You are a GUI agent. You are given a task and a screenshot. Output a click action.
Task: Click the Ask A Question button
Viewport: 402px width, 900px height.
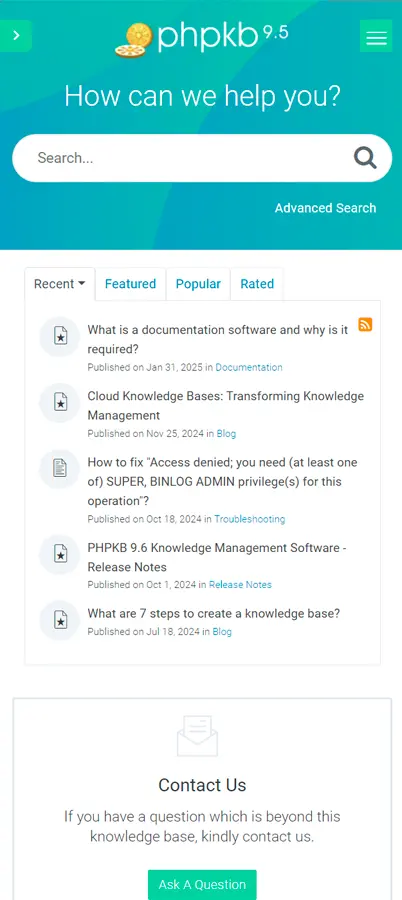point(202,885)
